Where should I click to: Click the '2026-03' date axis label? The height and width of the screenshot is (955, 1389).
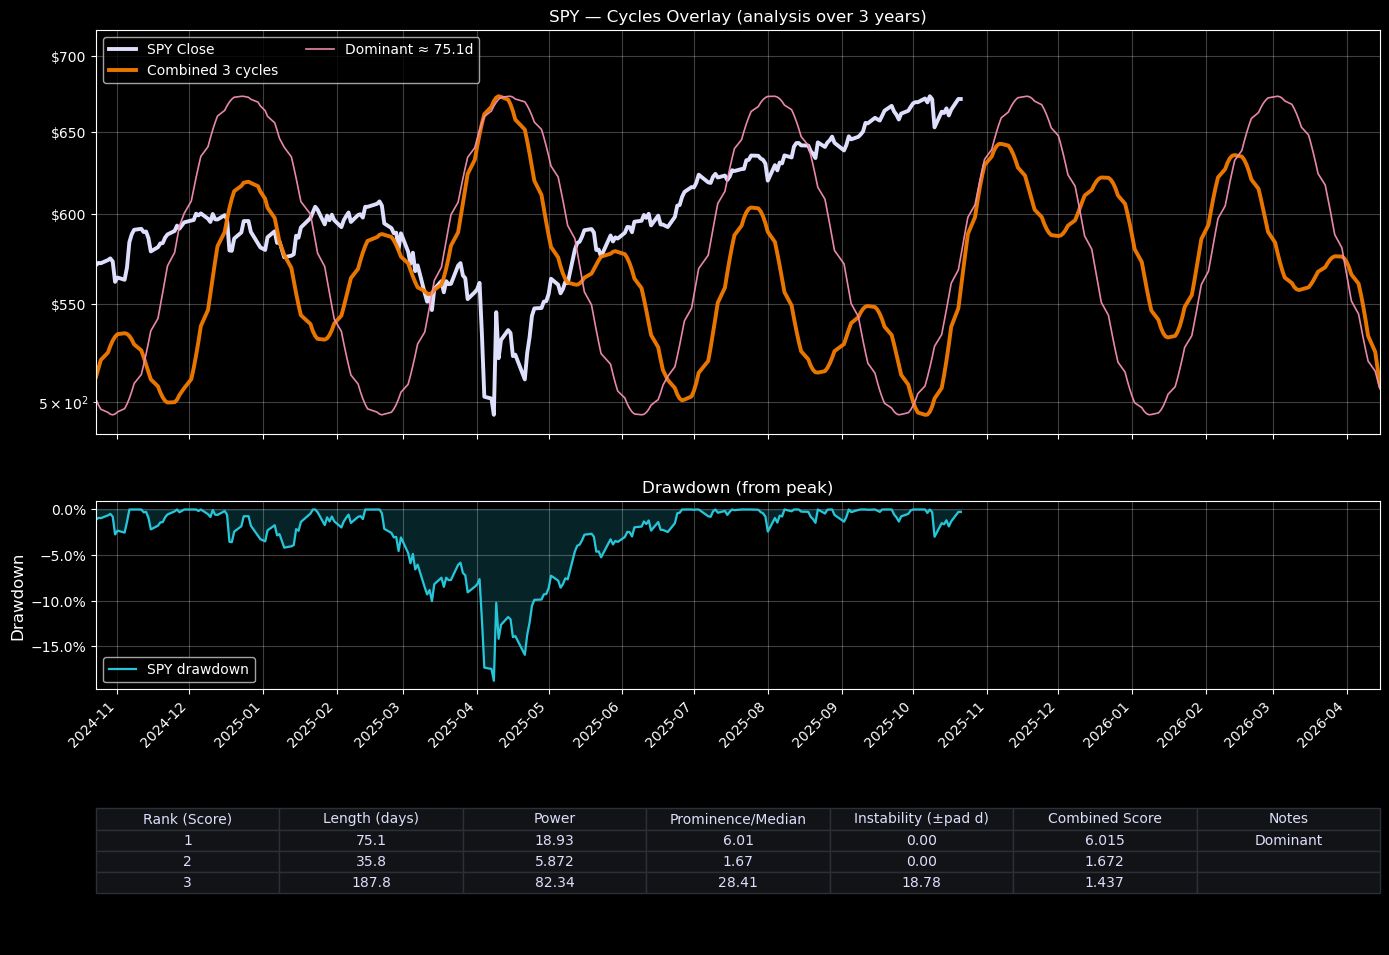click(1251, 722)
